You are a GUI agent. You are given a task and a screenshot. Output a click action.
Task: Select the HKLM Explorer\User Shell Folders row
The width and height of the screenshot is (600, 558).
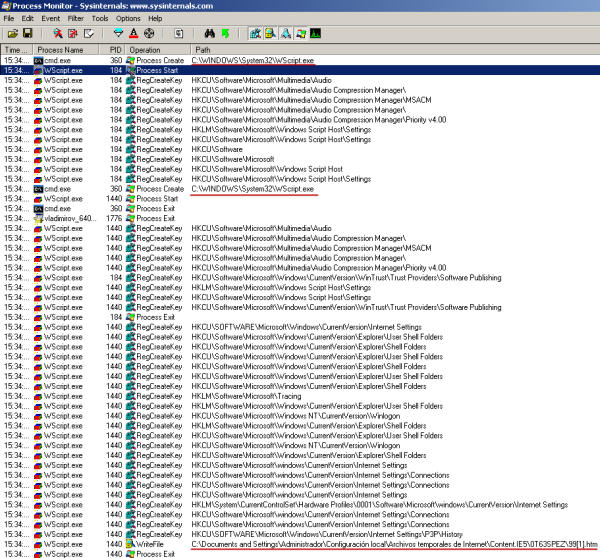click(300, 406)
